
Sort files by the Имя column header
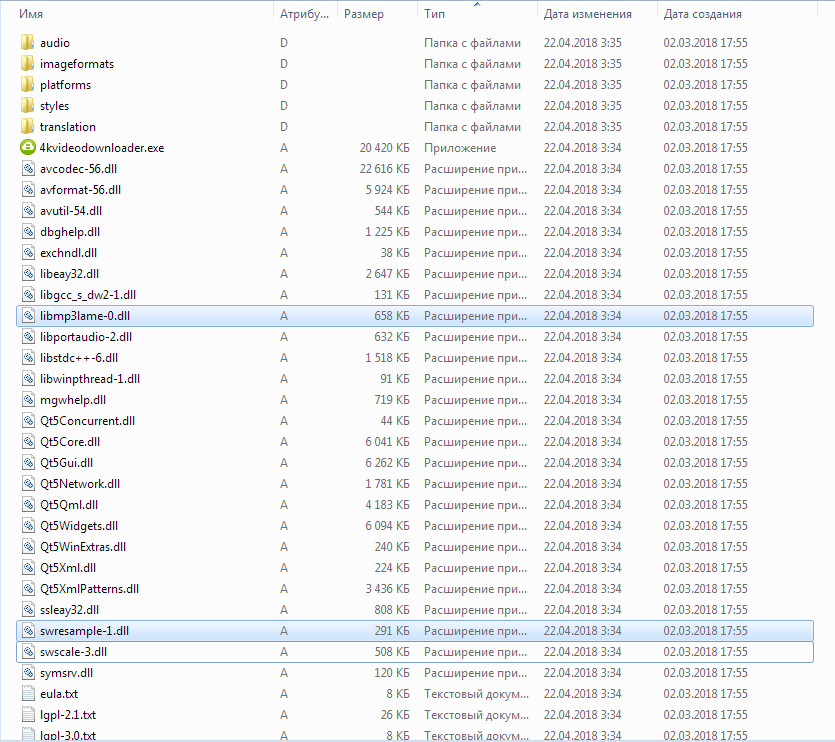point(31,14)
